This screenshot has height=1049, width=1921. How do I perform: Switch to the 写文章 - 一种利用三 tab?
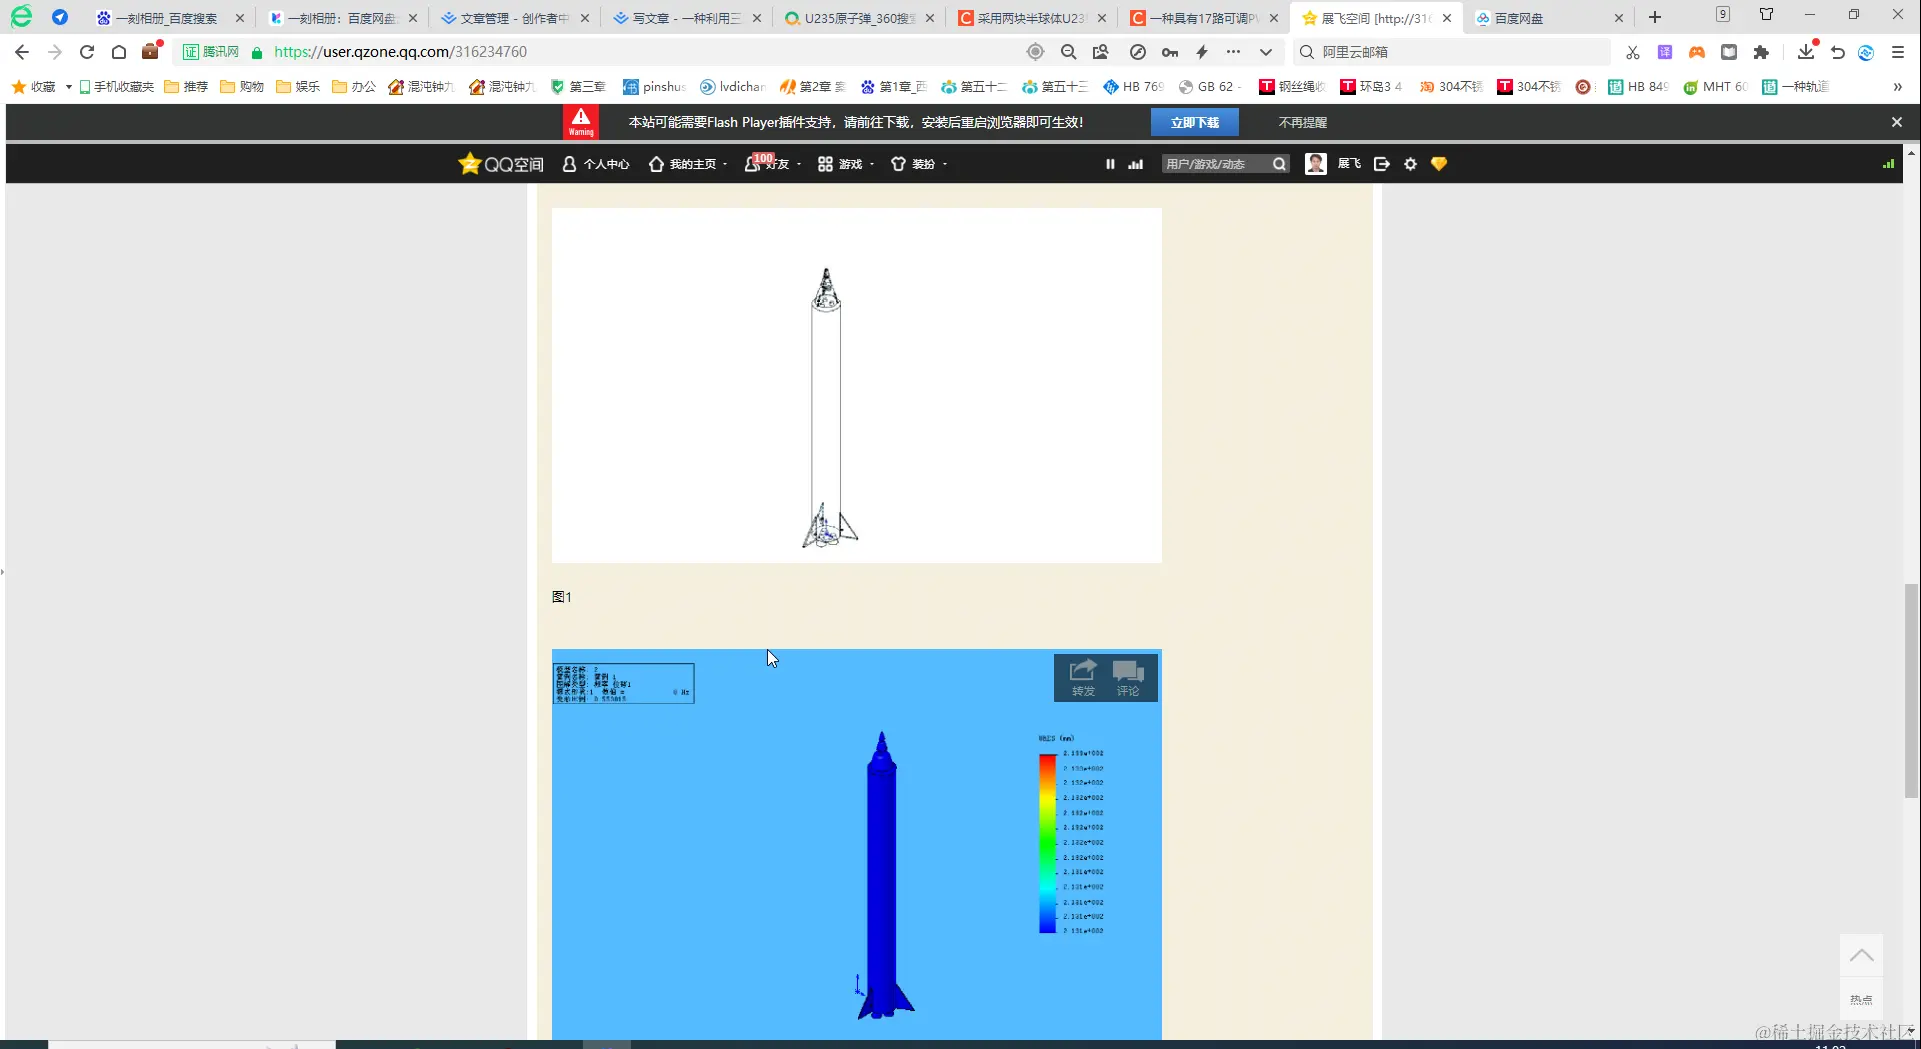coord(686,18)
